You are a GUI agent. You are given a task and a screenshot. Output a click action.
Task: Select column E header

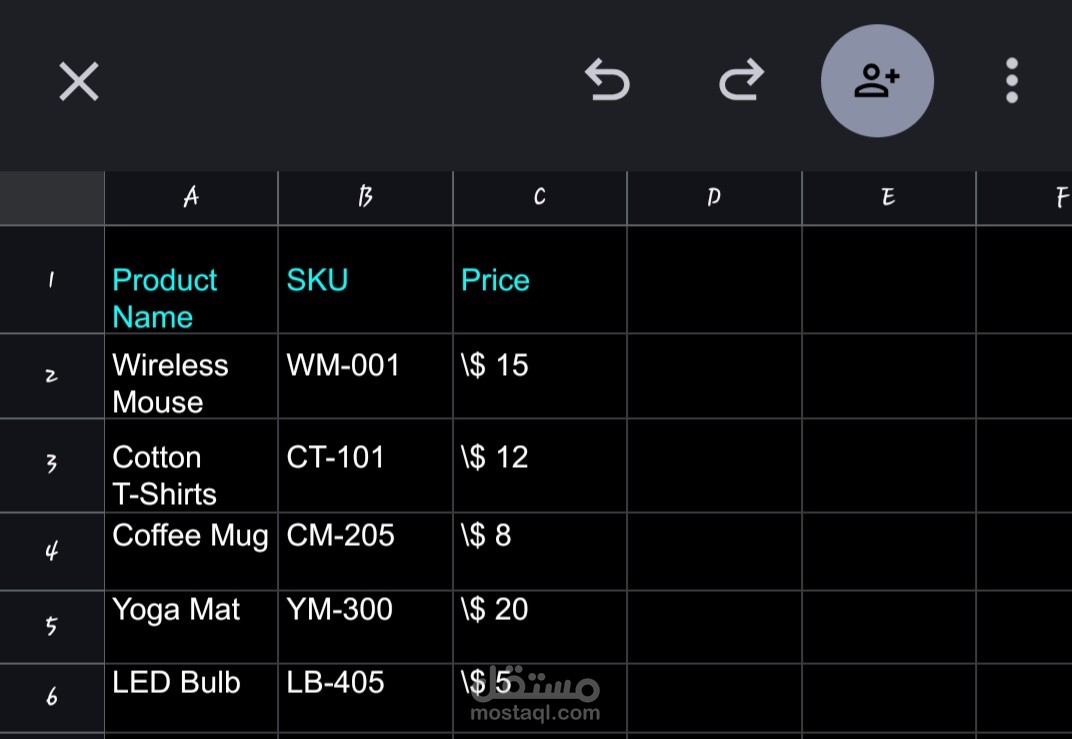tap(889, 198)
